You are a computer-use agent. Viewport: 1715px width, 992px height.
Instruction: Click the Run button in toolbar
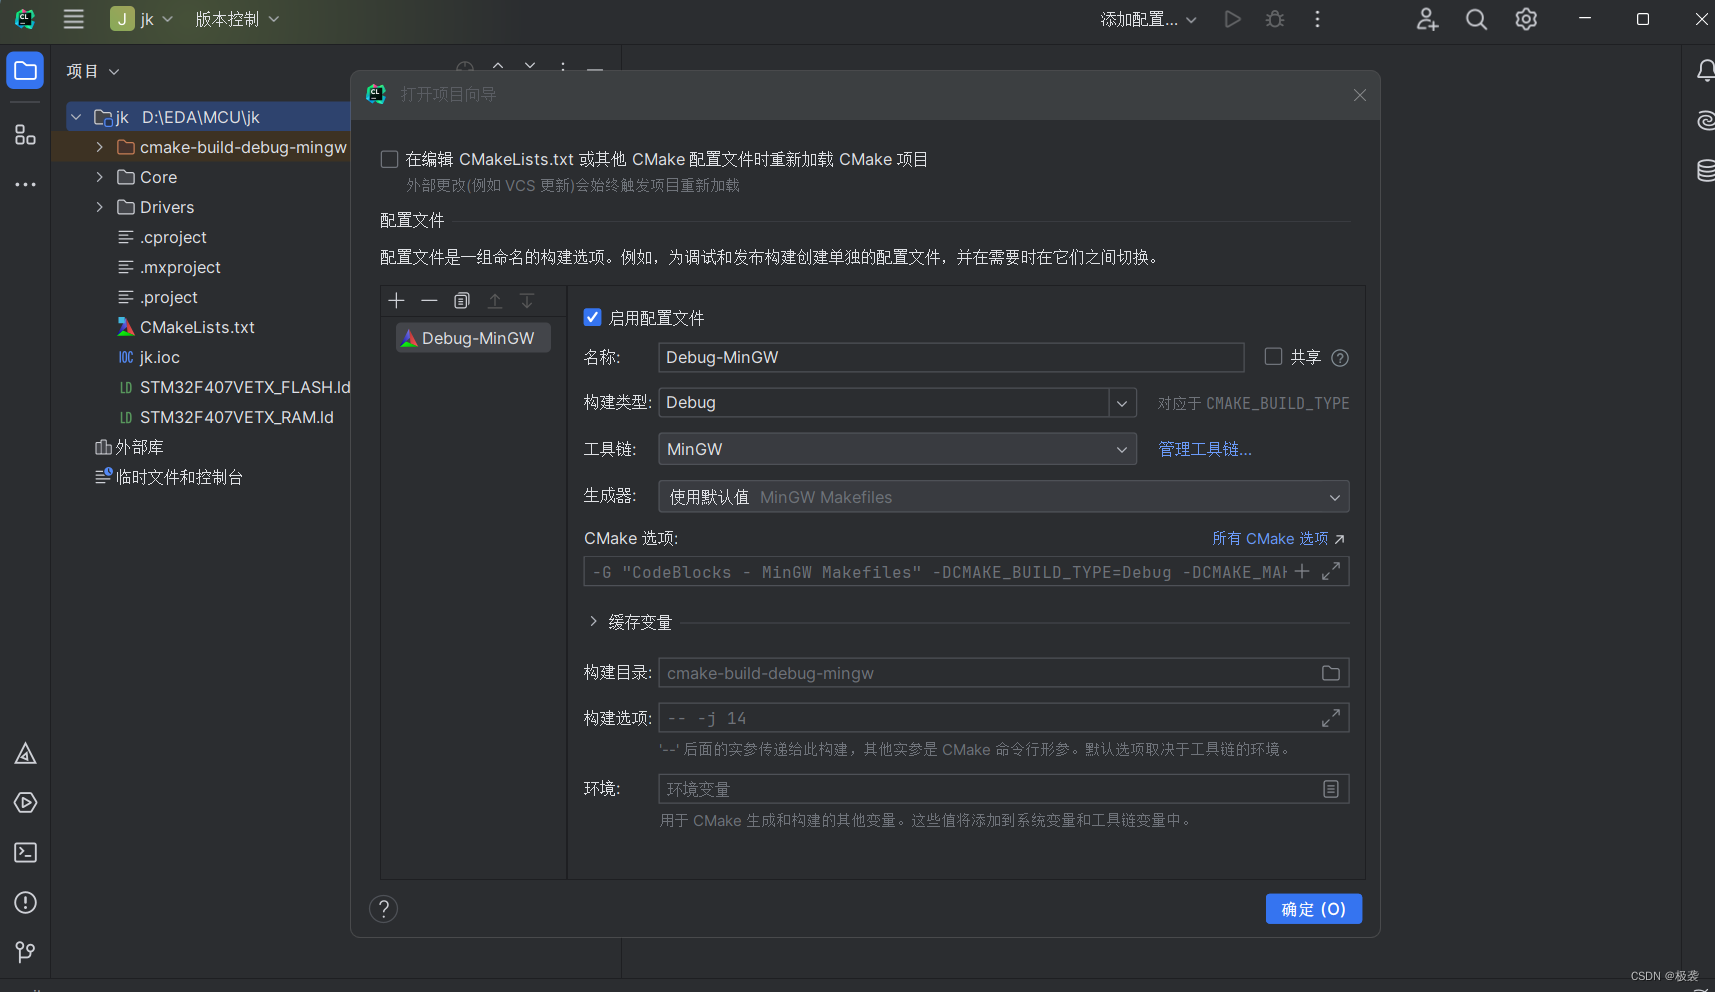point(1233,19)
